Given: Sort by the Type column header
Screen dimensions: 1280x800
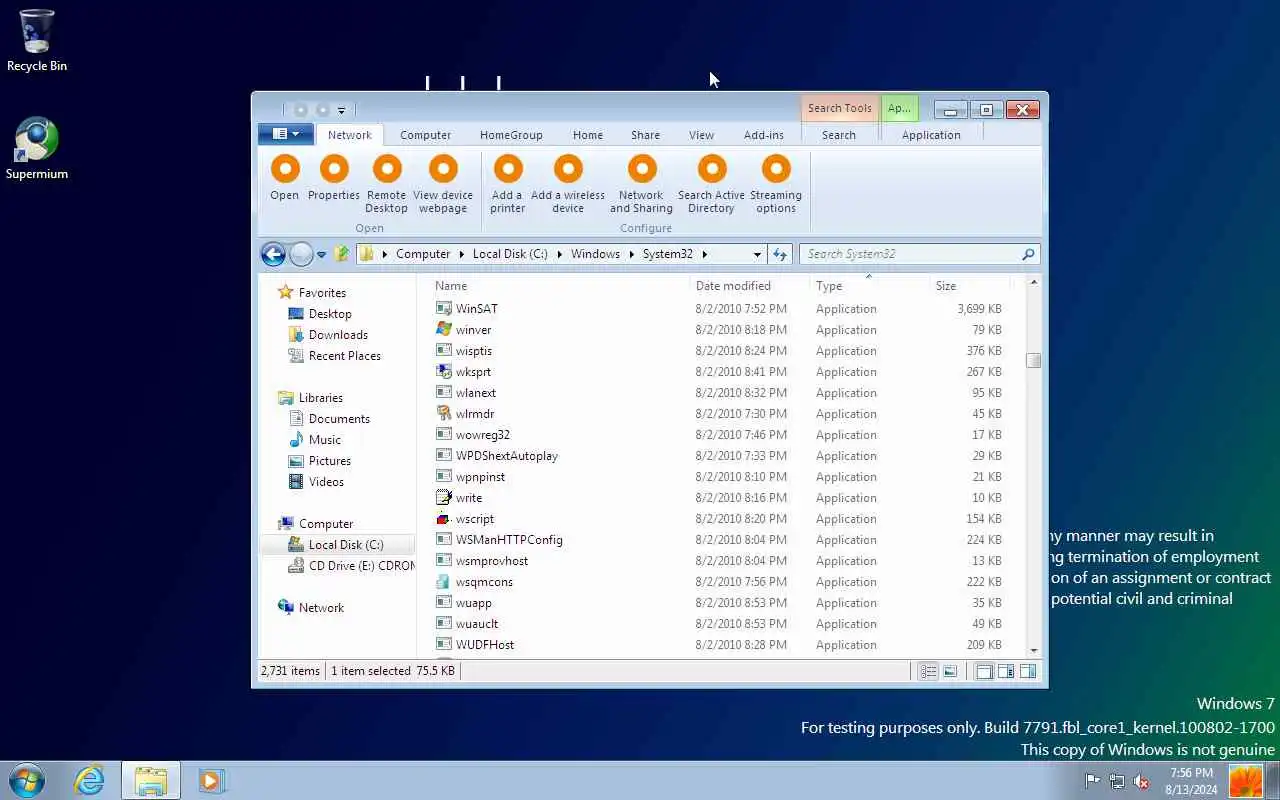Looking at the screenshot, I should 868,286.
